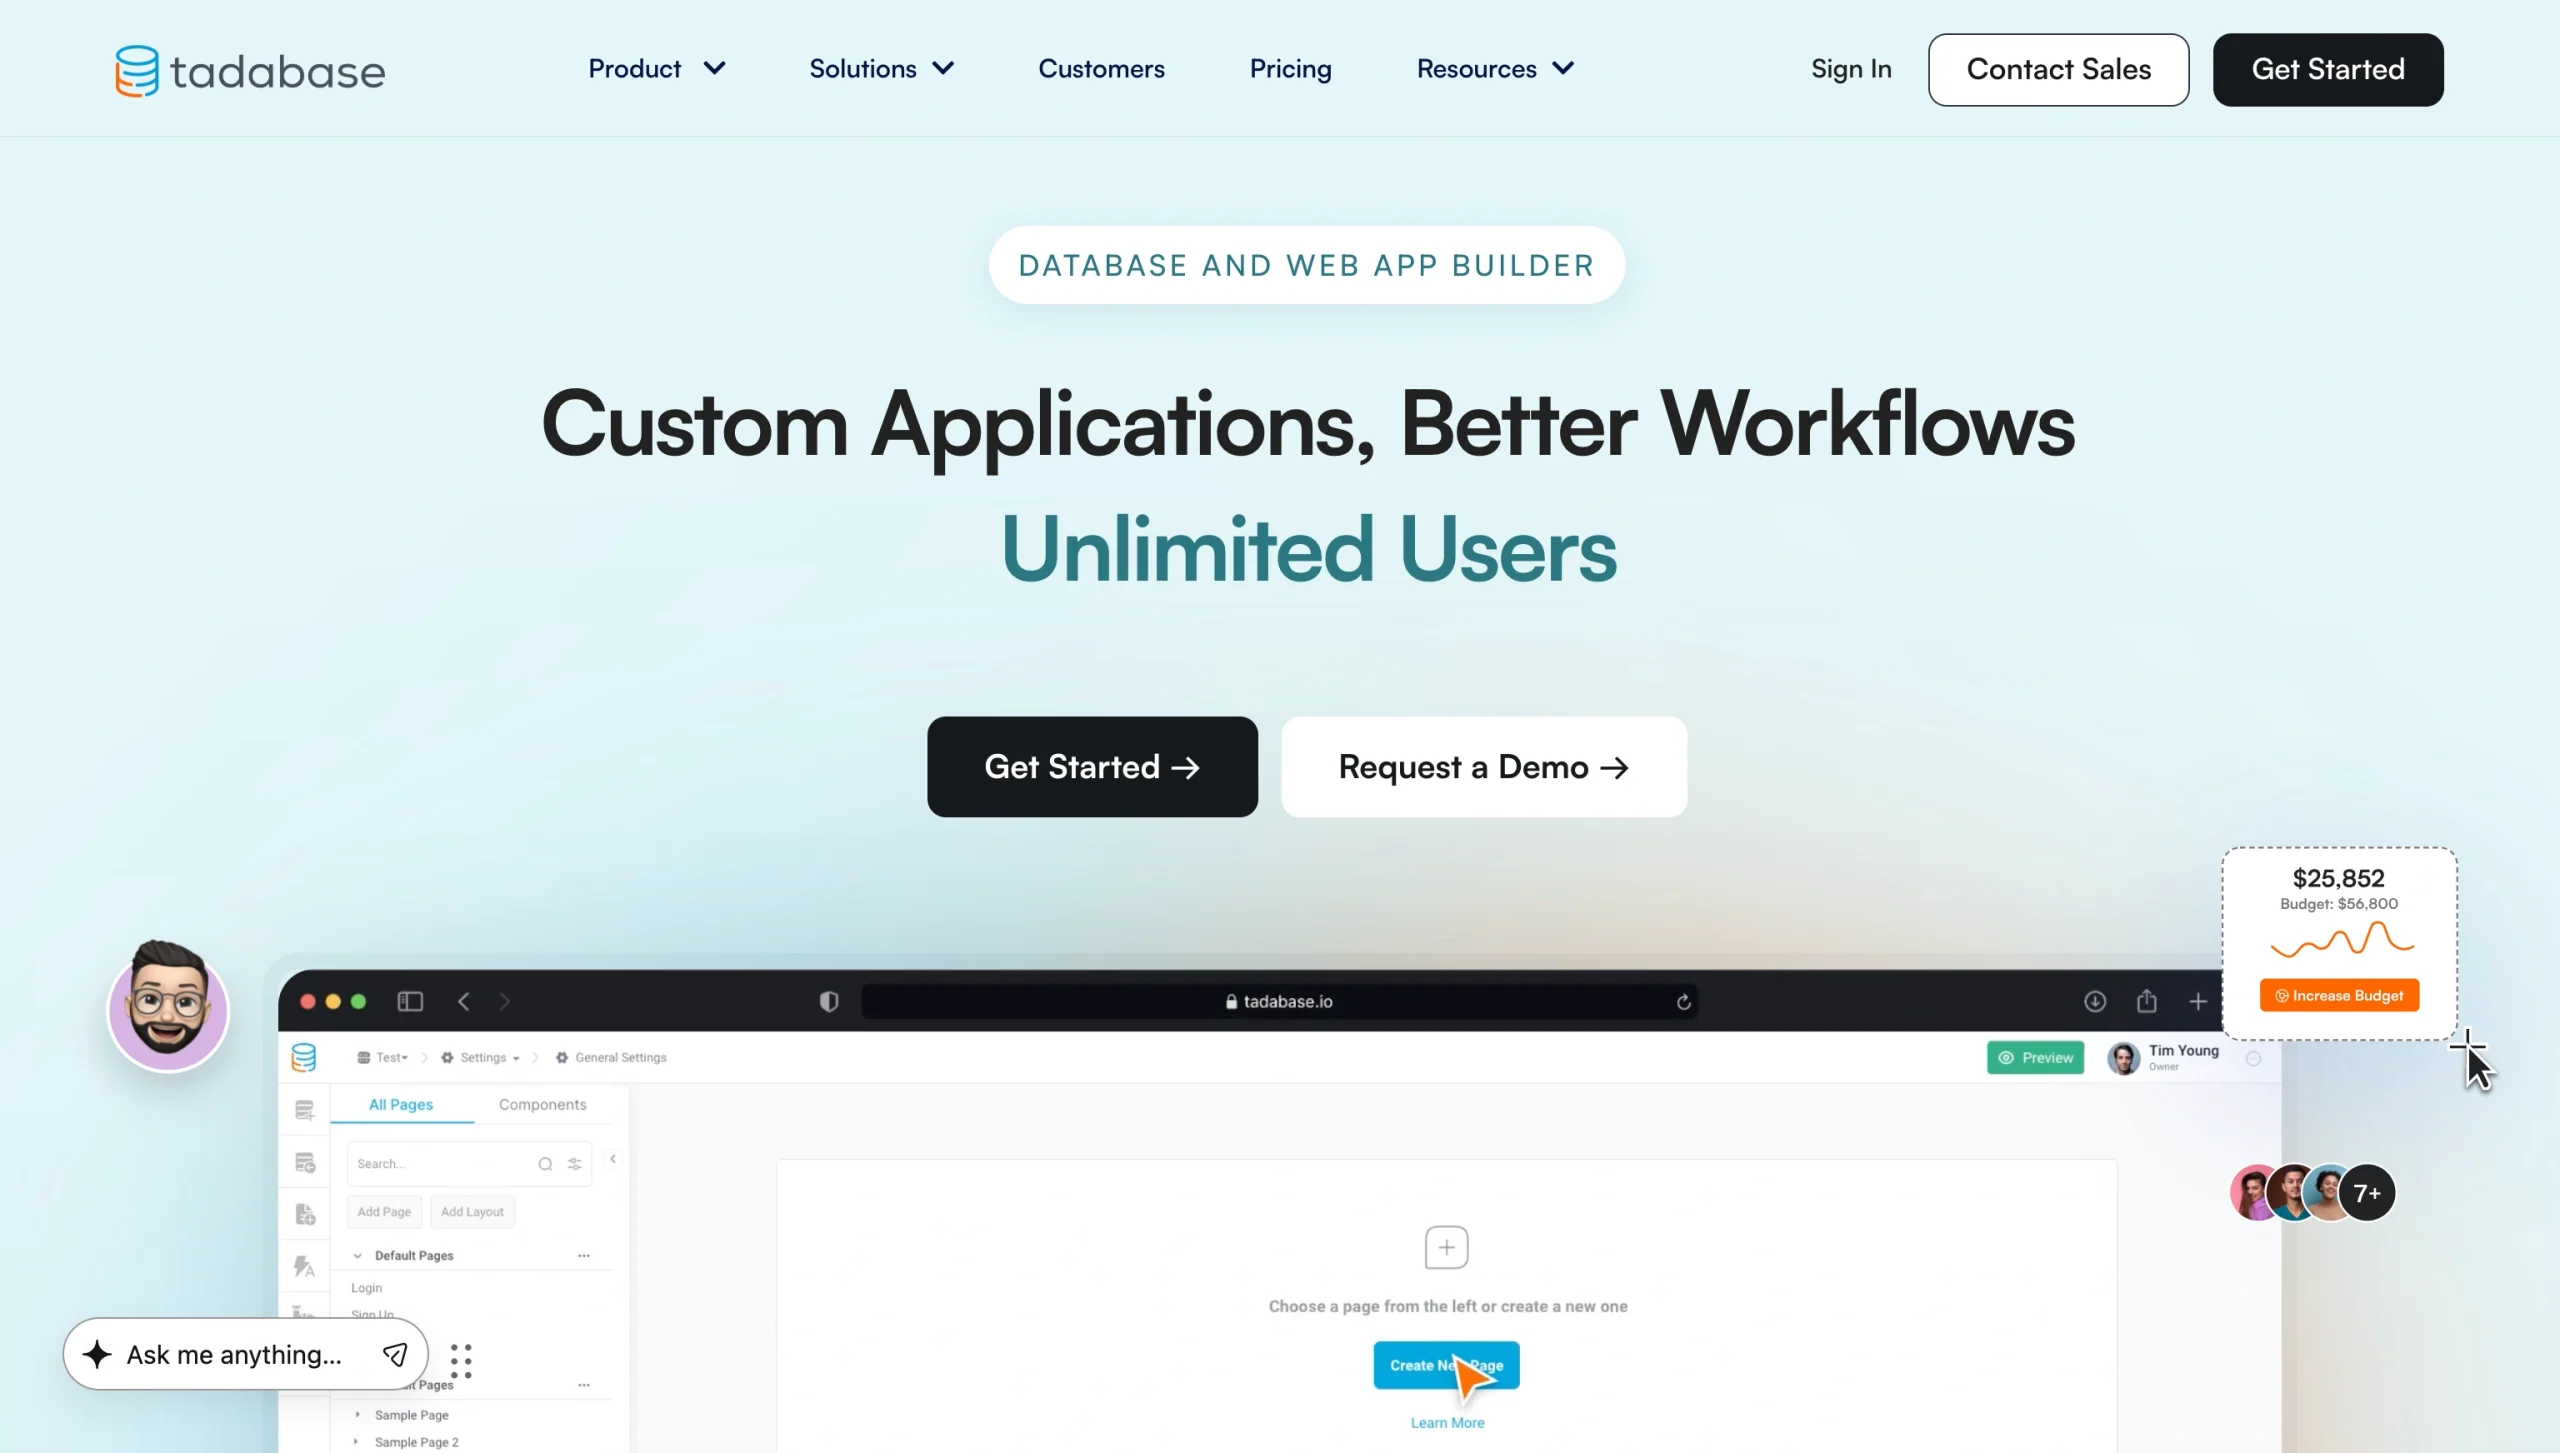Click the Add Page button
This screenshot has width=2560, height=1453.
[x=384, y=1212]
